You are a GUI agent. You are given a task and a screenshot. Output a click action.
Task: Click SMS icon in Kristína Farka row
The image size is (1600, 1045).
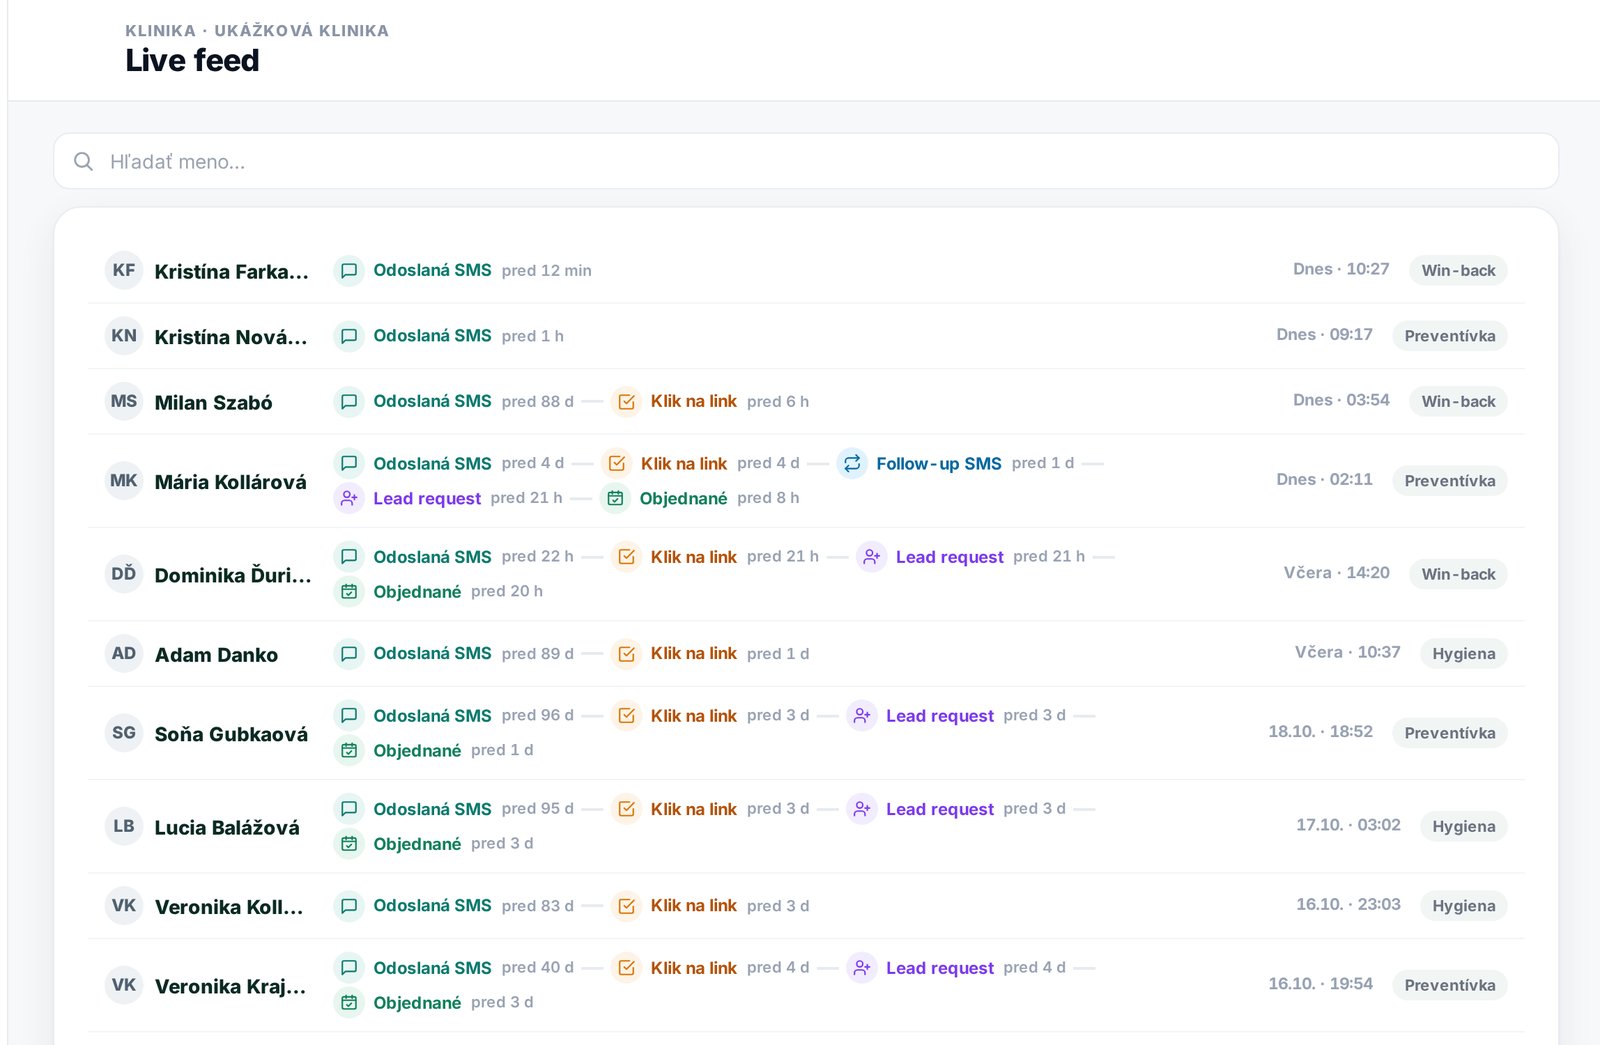[x=349, y=270]
